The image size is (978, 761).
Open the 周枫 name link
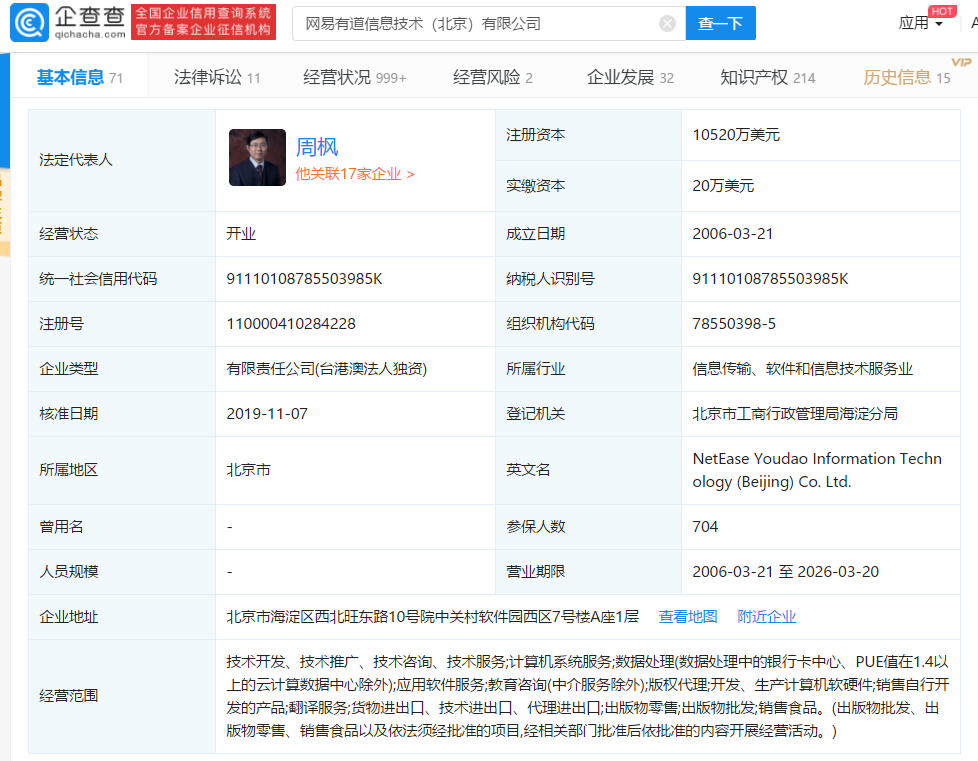point(317,147)
